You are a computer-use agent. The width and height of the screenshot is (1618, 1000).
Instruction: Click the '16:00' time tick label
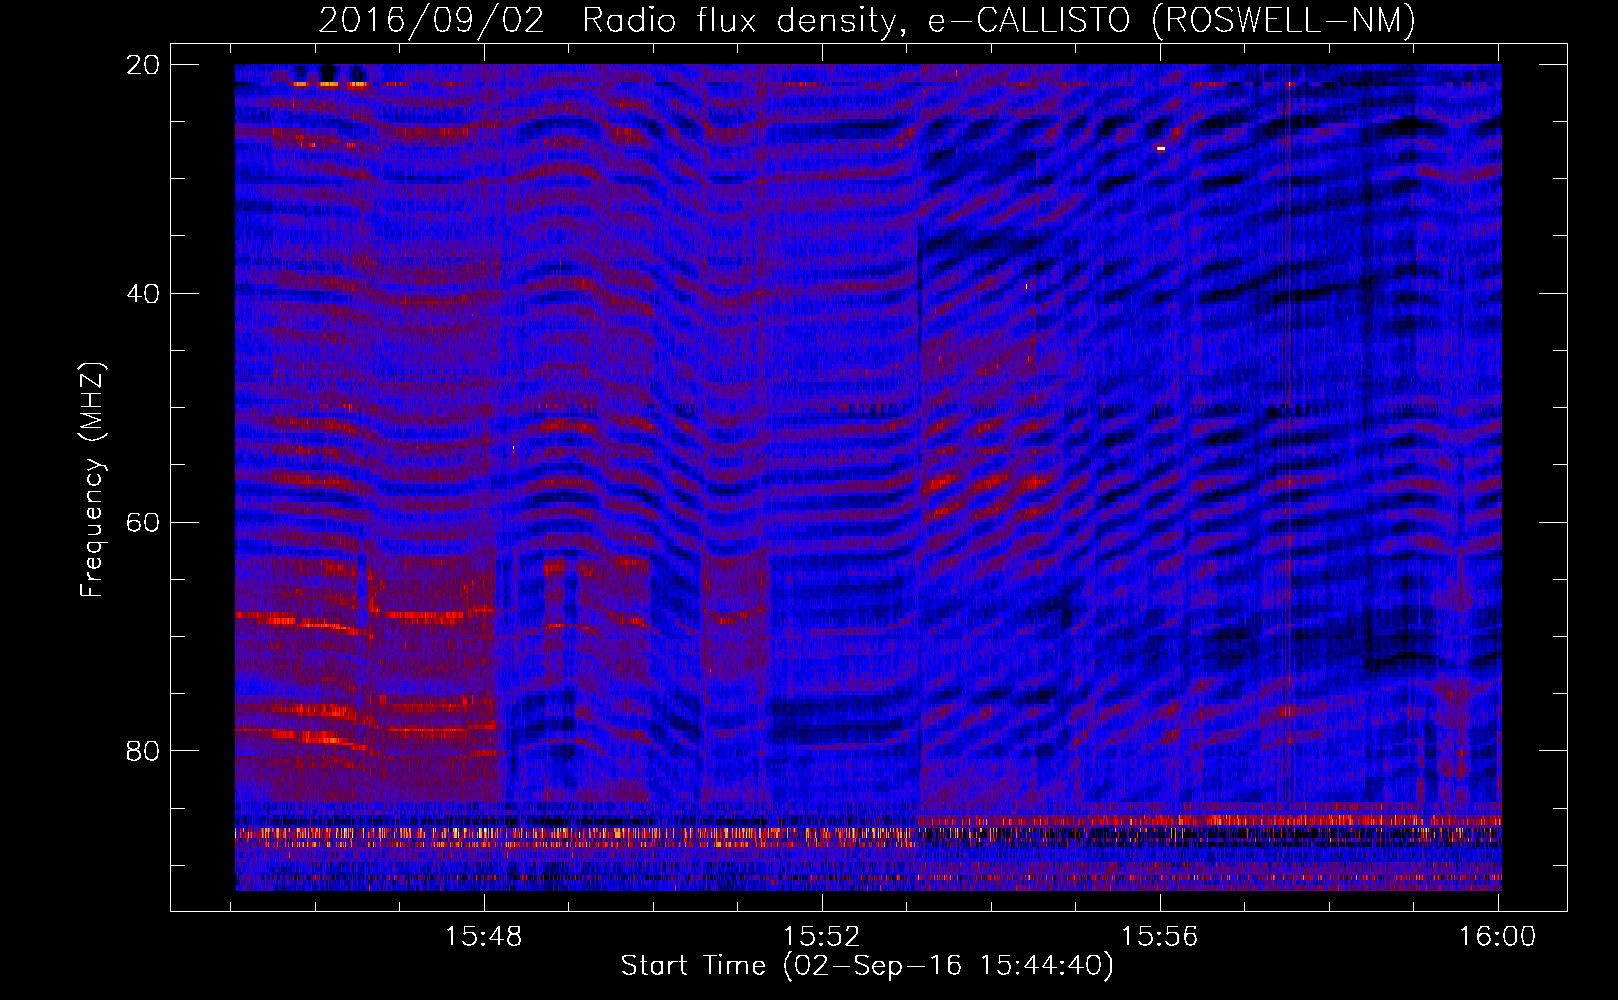click(x=1497, y=937)
